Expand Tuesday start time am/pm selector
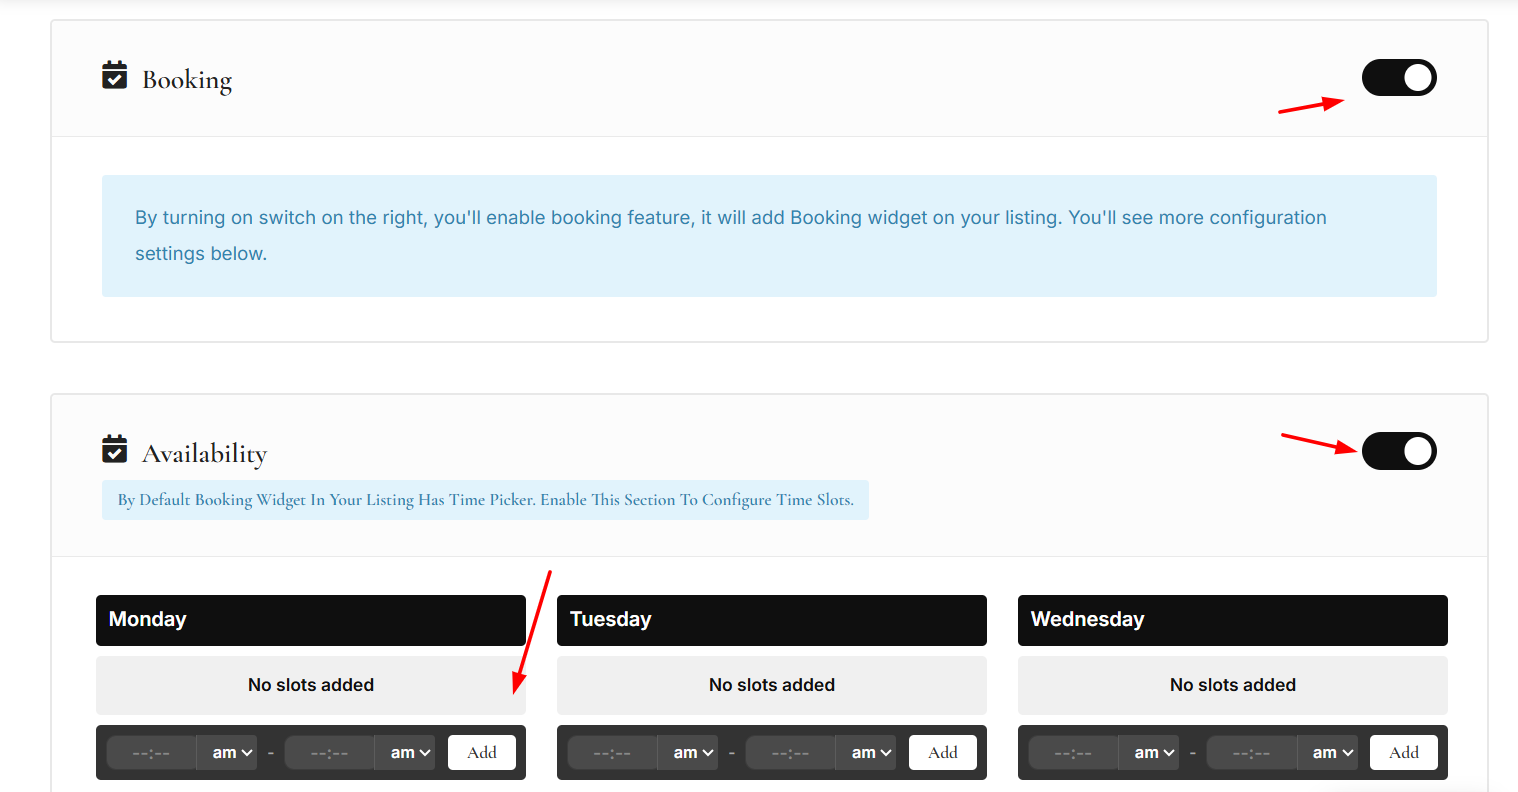This screenshot has width=1518, height=792. pyautogui.click(x=693, y=753)
